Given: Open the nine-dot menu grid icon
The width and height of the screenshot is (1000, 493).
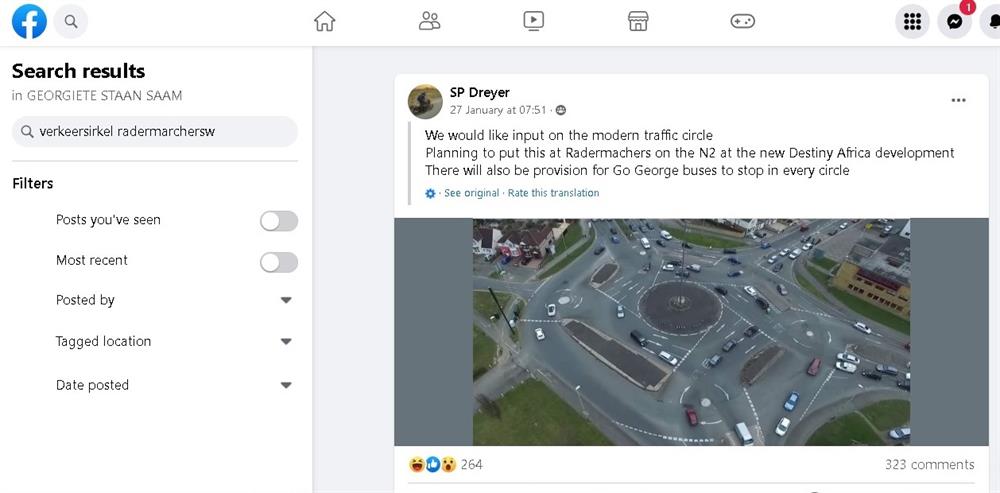Looking at the screenshot, I should [913, 22].
